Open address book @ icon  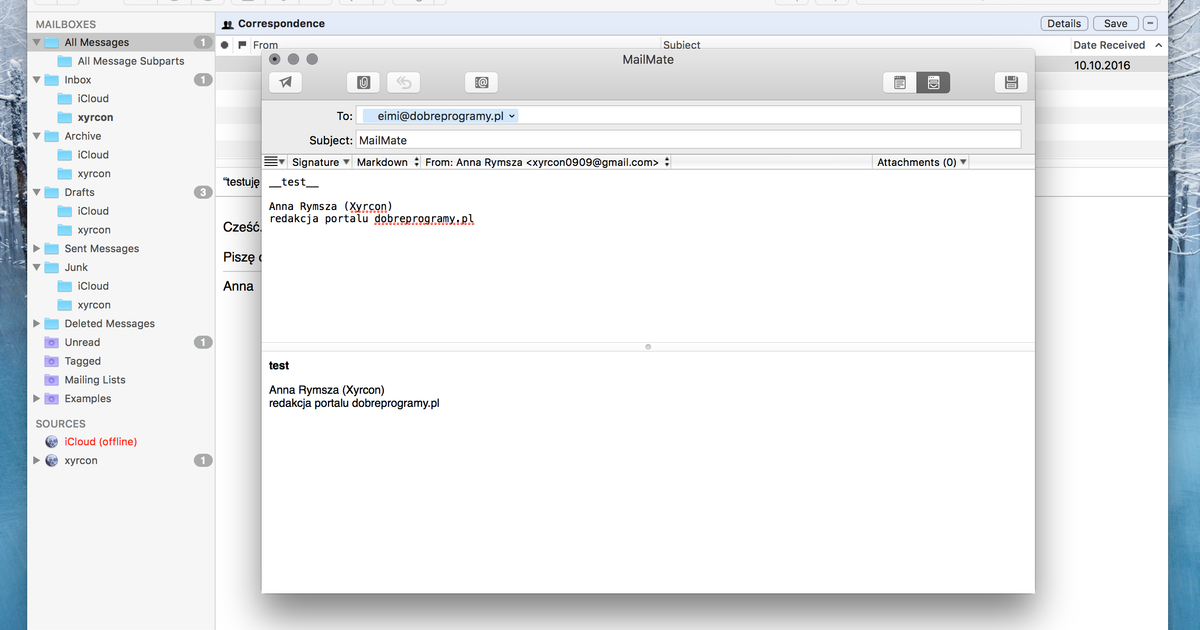[x=481, y=83]
